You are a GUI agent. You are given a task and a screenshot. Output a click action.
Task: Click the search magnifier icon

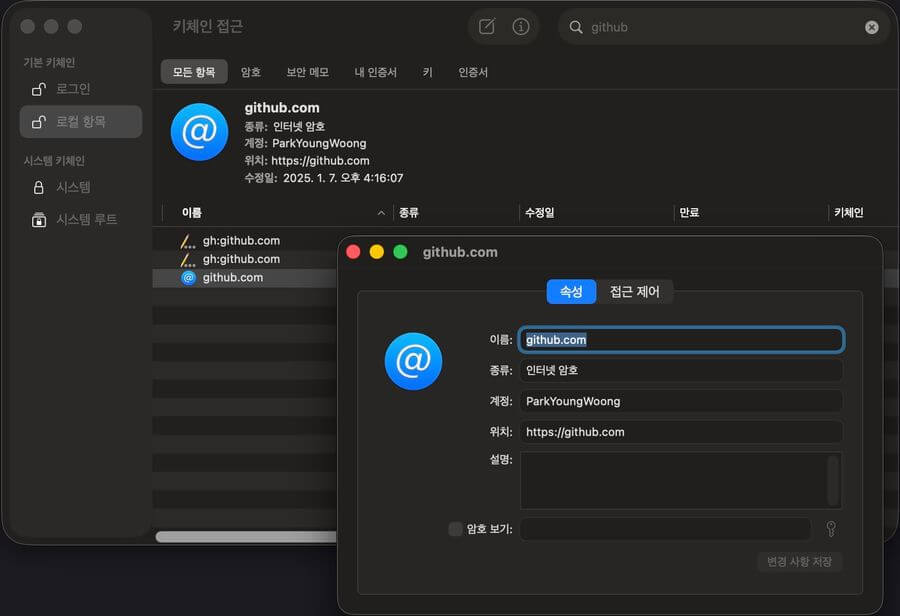click(x=576, y=27)
